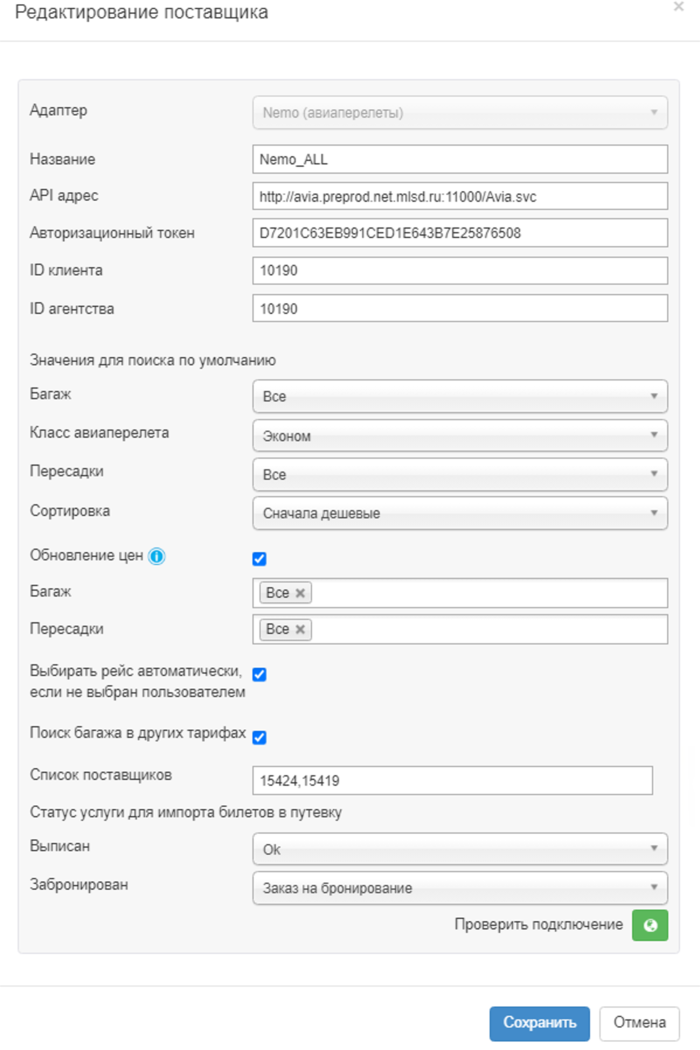
Task: Click the Авторизационный токен field
Action: pos(460,233)
